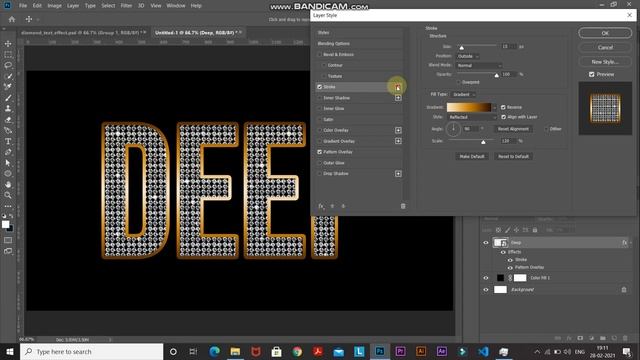This screenshot has width=640, height=360.
Task: Open Visual Studio Code from the taskbar
Action: coord(483,351)
